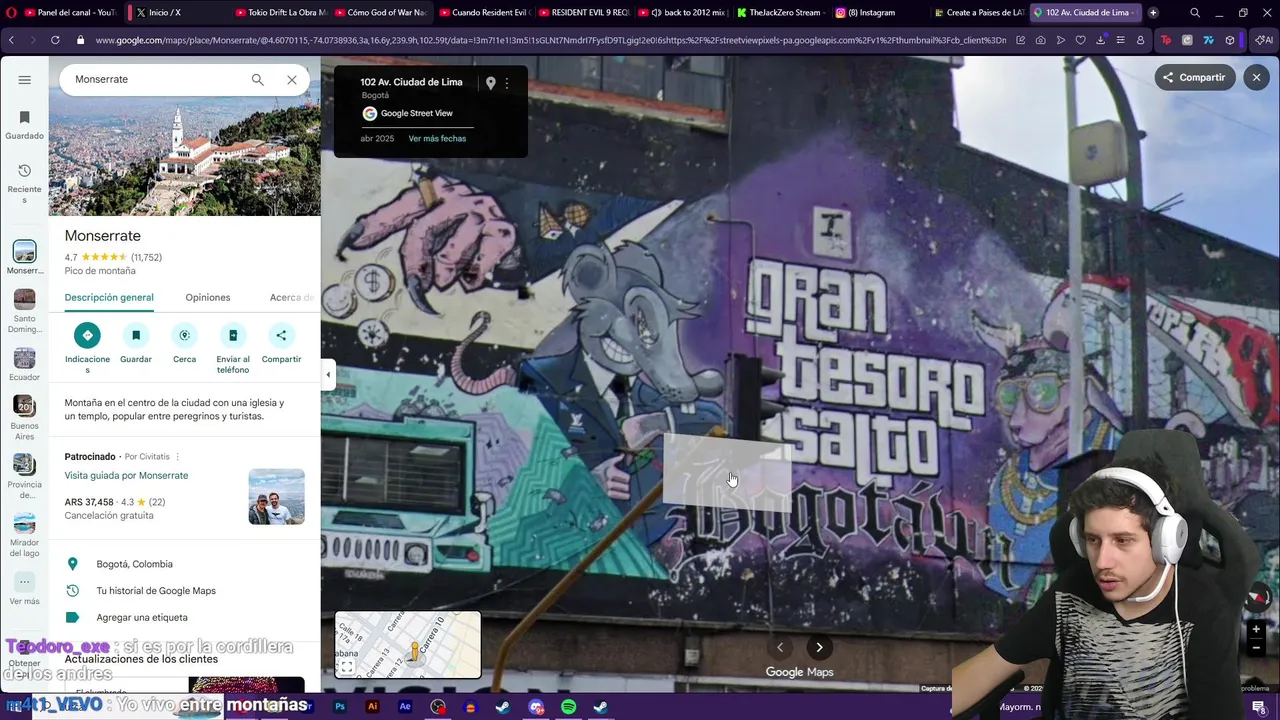Select Santo Domingo recent item
The width and height of the screenshot is (1280, 720).
[24, 311]
